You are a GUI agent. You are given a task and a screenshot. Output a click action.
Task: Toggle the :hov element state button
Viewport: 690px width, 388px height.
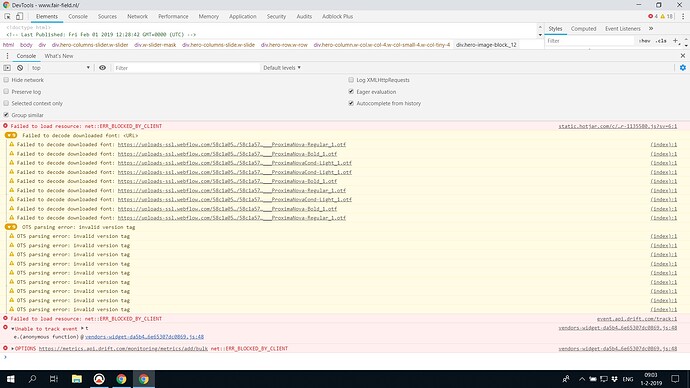(x=645, y=41)
